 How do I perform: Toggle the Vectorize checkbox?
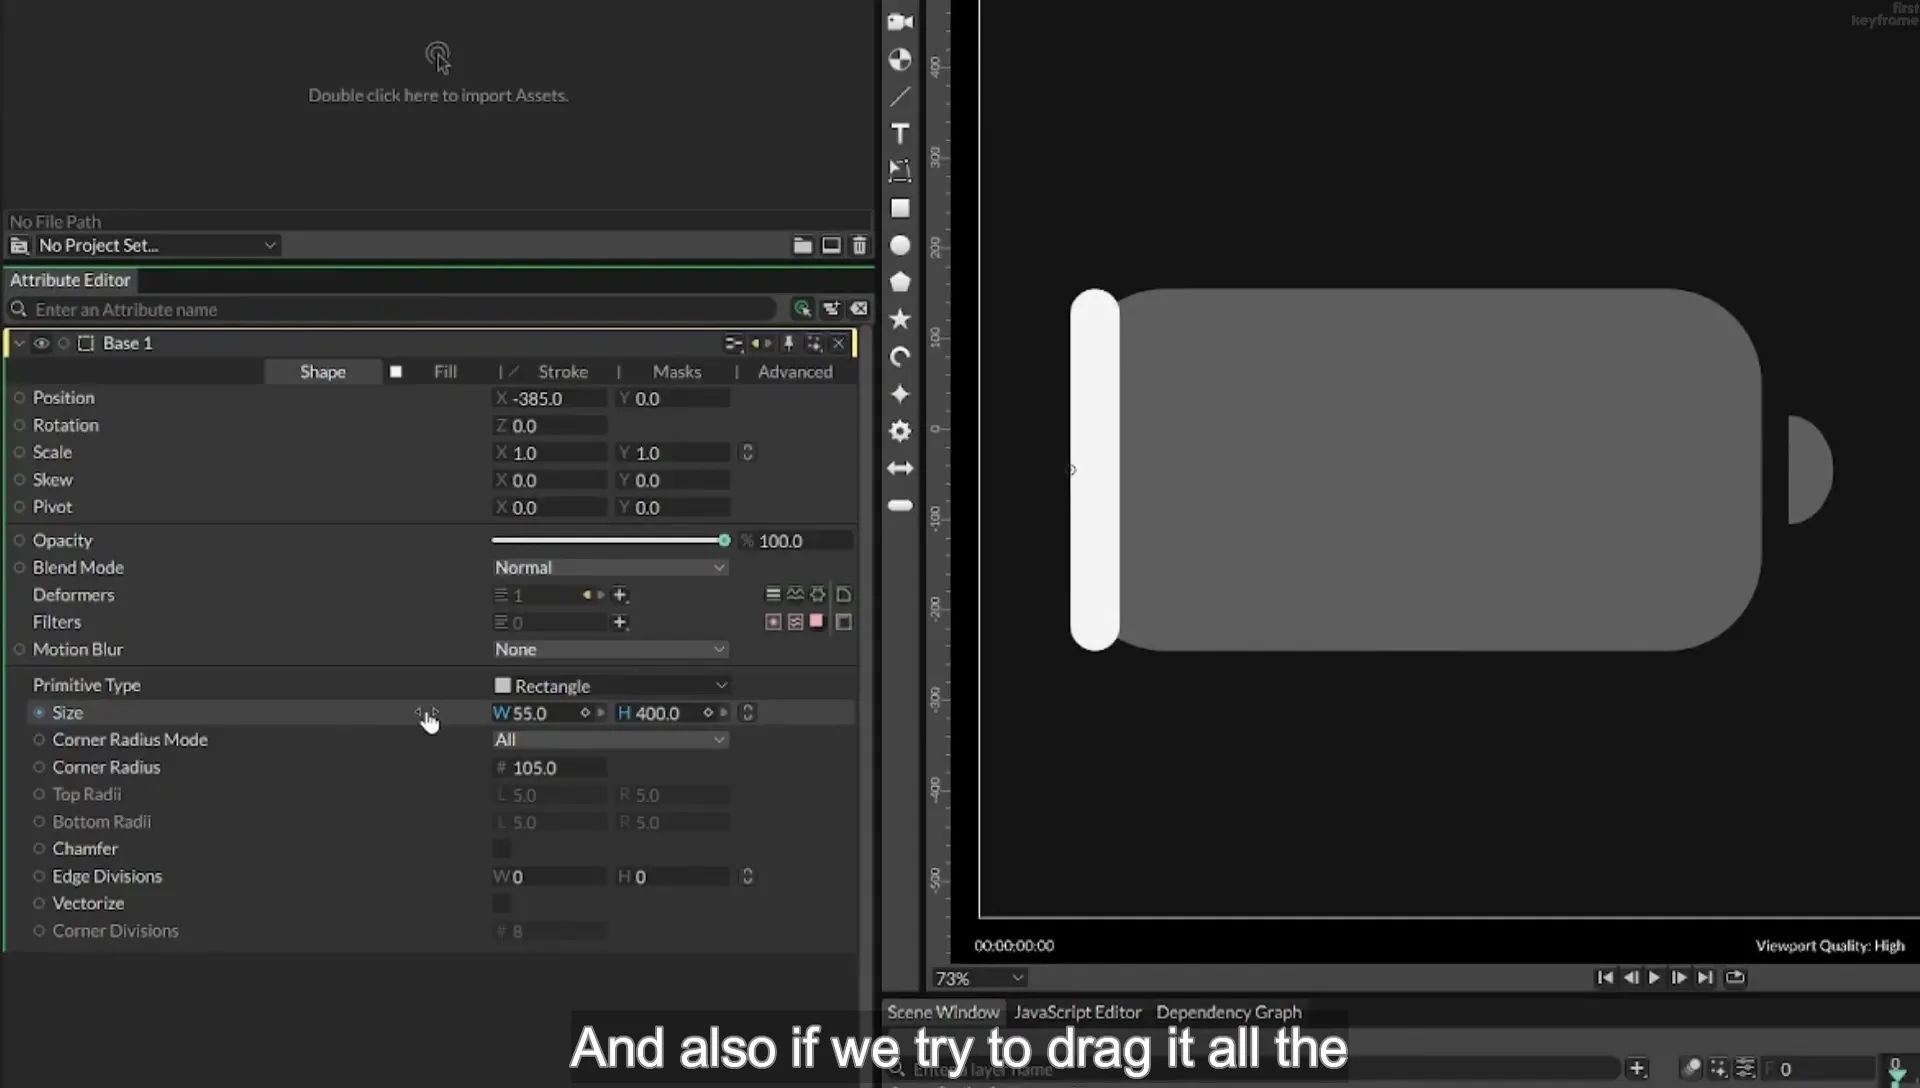[x=502, y=903]
